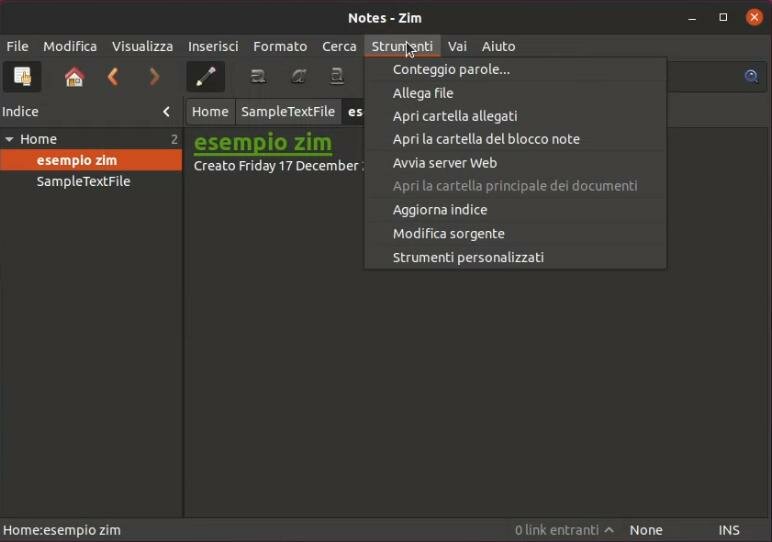Click the Home path bar button
The width and height of the screenshot is (772, 542).
(x=210, y=112)
